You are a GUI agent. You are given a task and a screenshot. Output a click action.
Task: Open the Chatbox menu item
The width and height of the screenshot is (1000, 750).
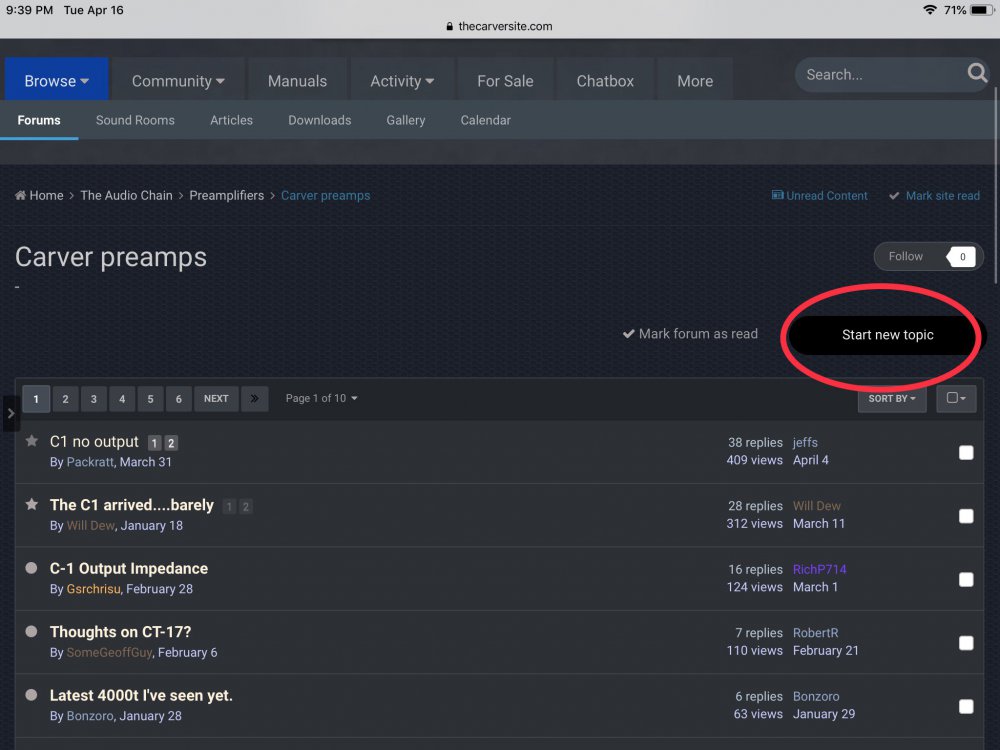point(605,80)
